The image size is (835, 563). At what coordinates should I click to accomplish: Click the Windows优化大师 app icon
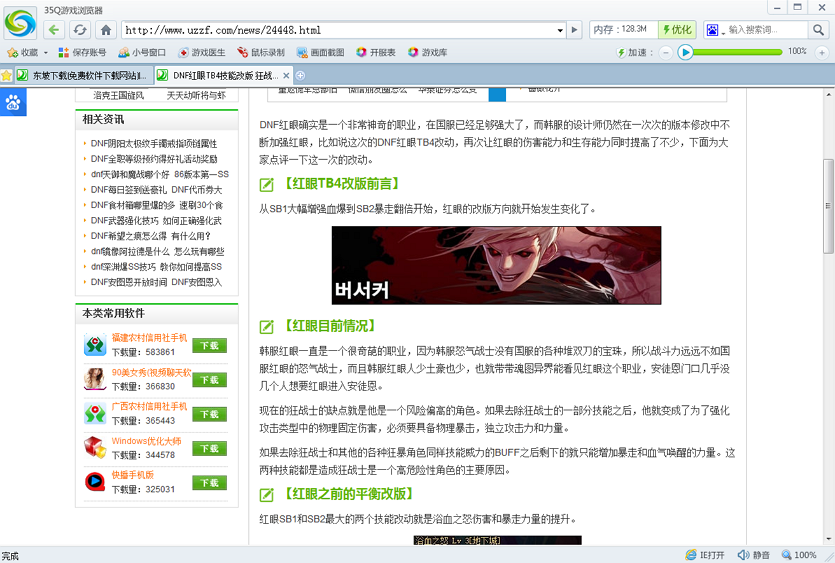coord(95,447)
